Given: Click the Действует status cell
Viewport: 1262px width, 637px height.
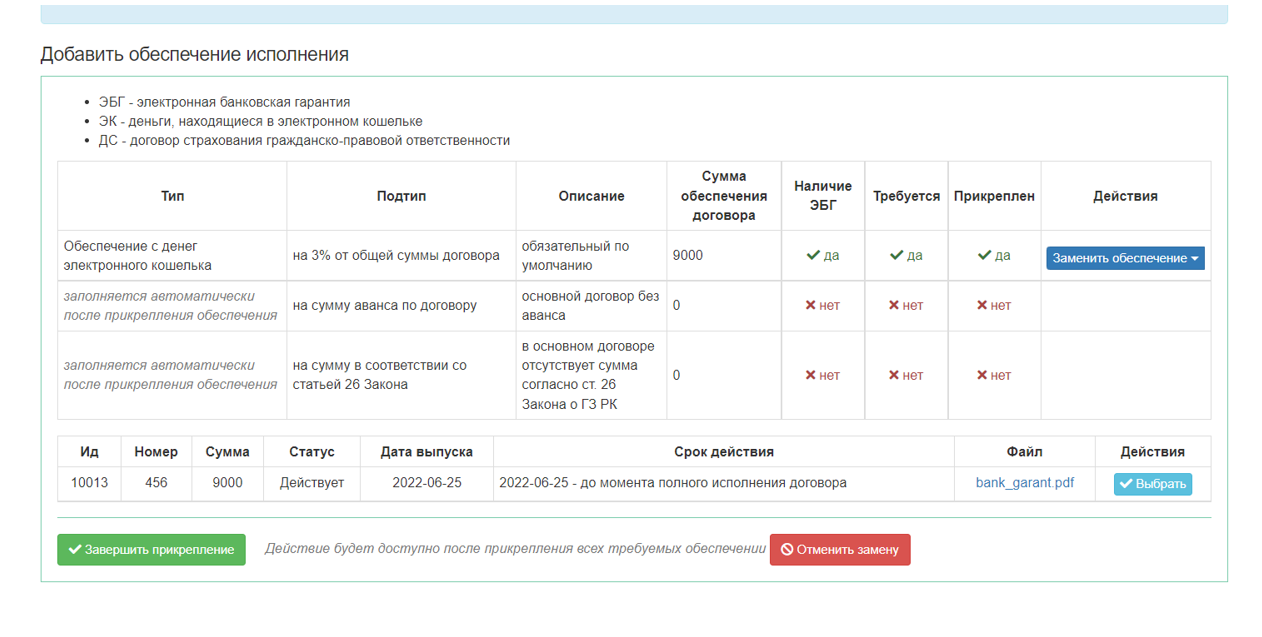Looking at the screenshot, I should point(311,483).
